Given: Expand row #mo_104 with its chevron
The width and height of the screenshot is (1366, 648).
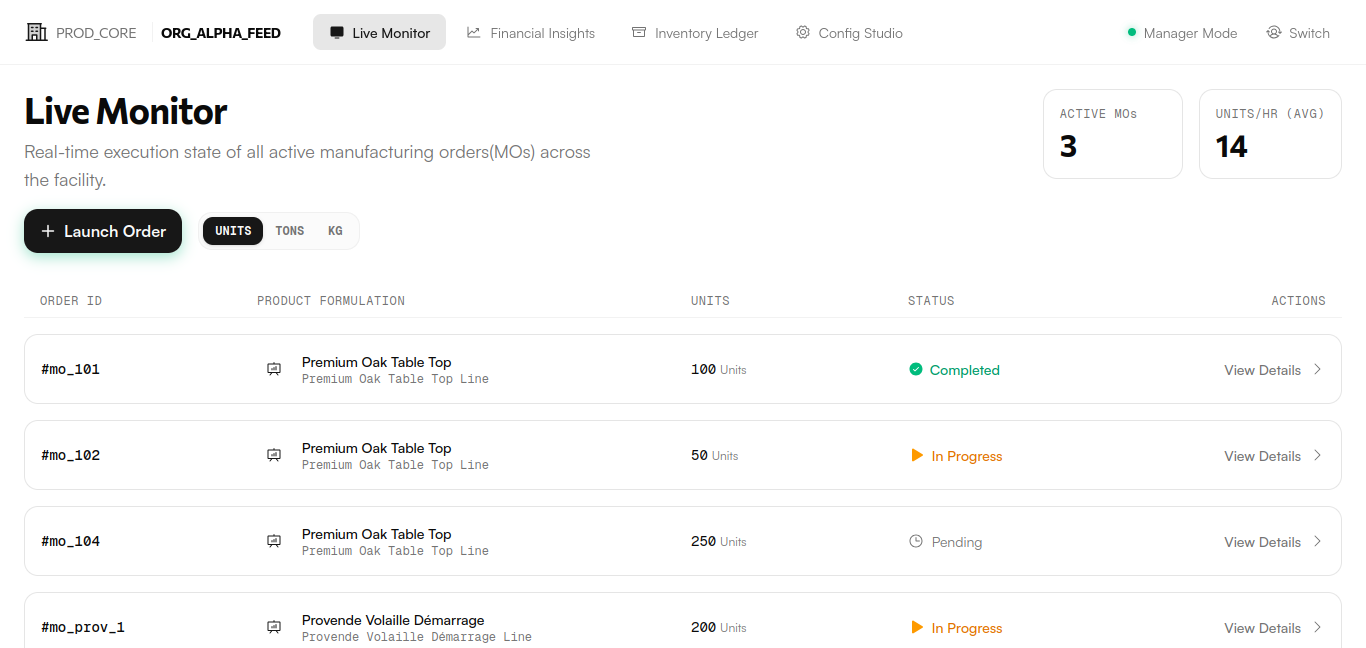Looking at the screenshot, I should coord(1317,541).
